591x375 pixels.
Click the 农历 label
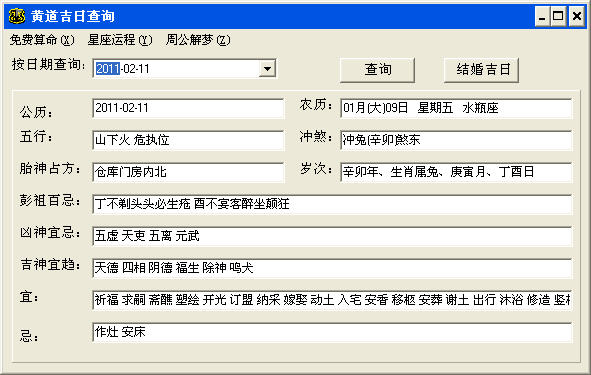(x=316, y=105)
